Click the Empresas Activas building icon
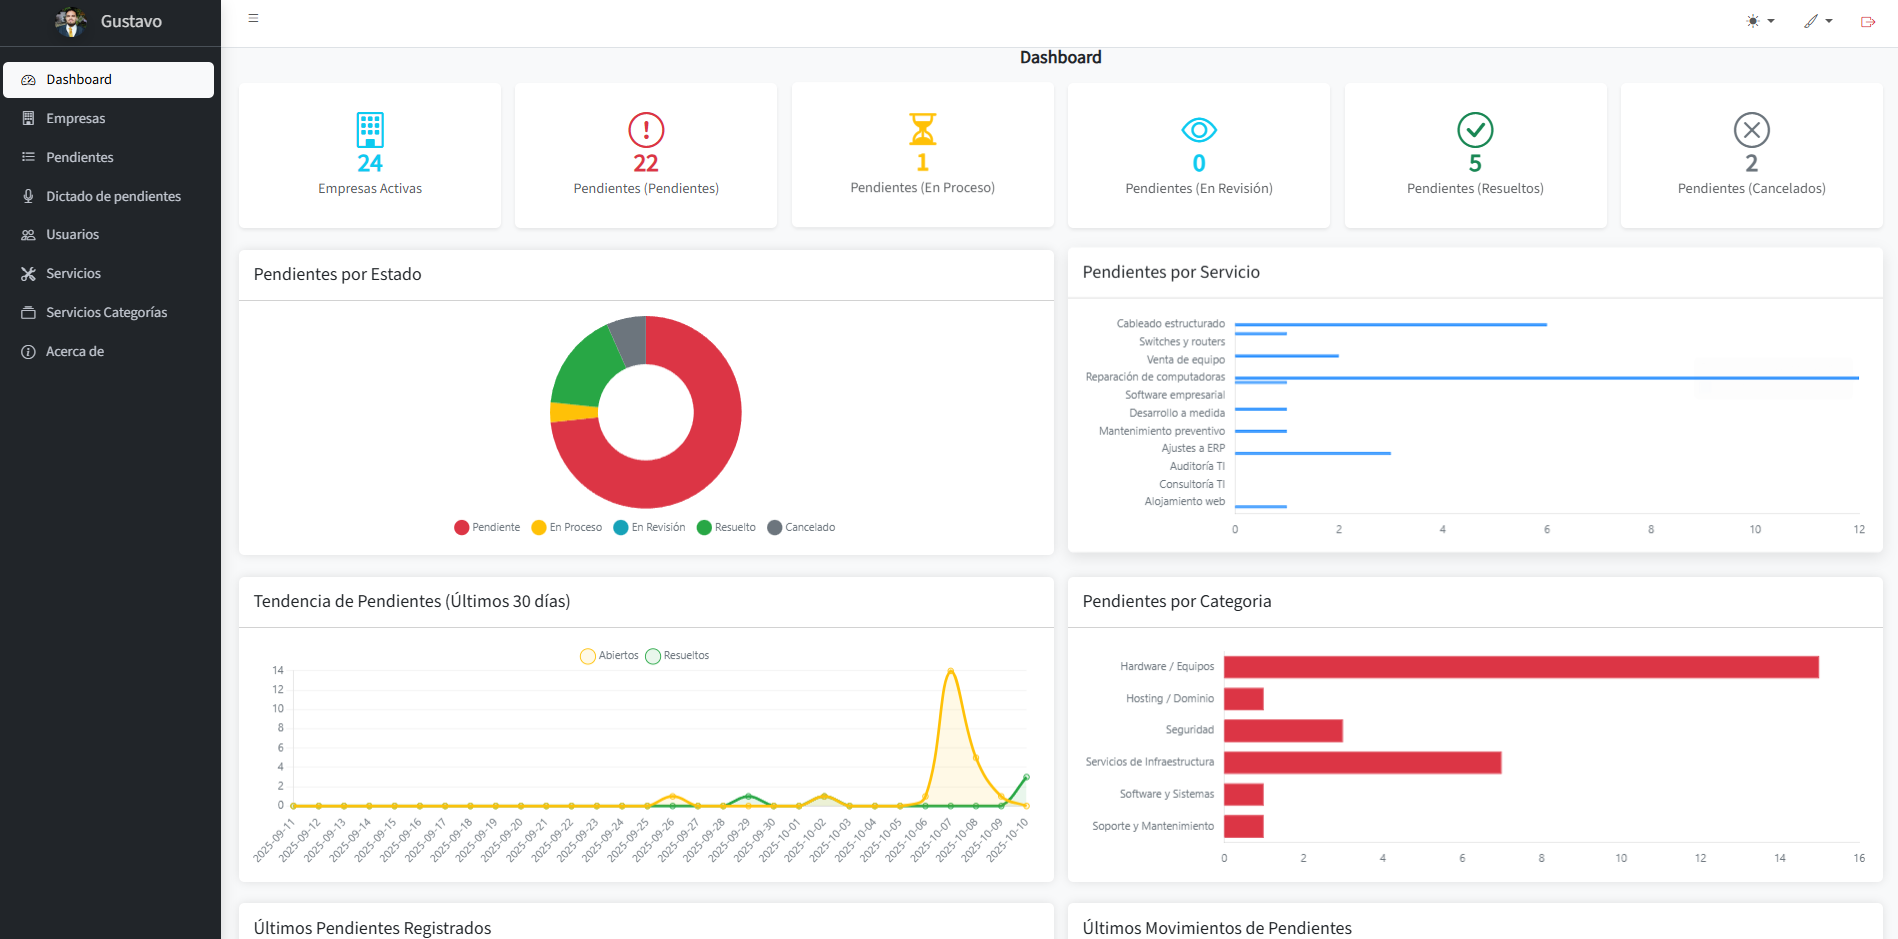The height and width of the screenshot is (939, 1898). pyautogui.click(x=370, y=130)
